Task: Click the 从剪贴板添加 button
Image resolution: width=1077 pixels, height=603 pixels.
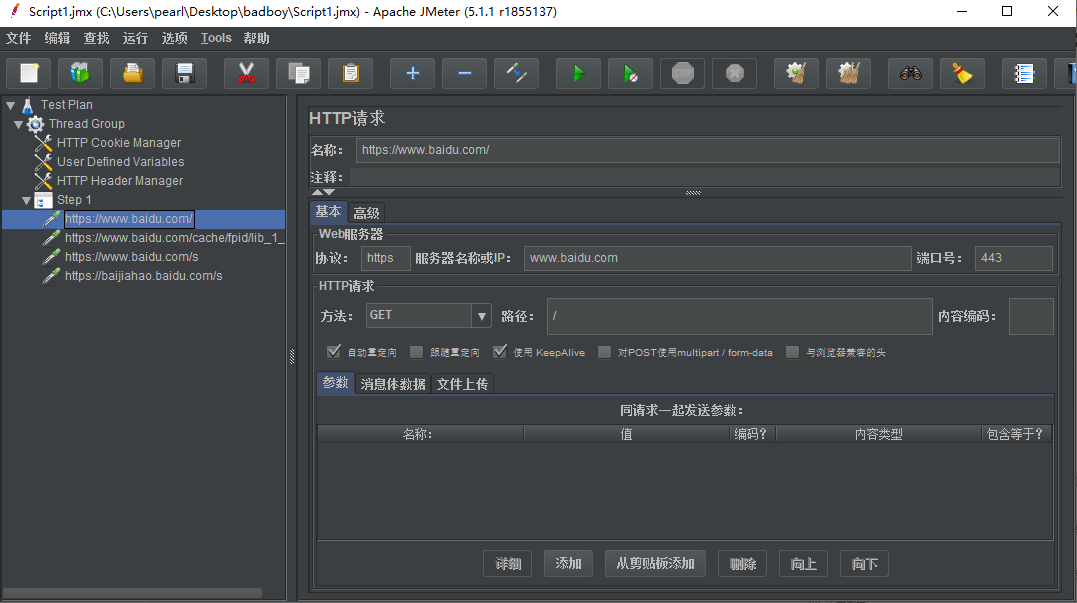Action: click(x=655, y=564)
